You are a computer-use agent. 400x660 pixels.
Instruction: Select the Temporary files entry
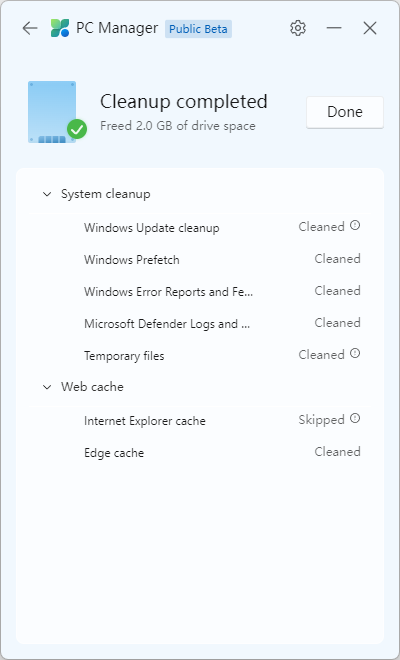[200, 356]
